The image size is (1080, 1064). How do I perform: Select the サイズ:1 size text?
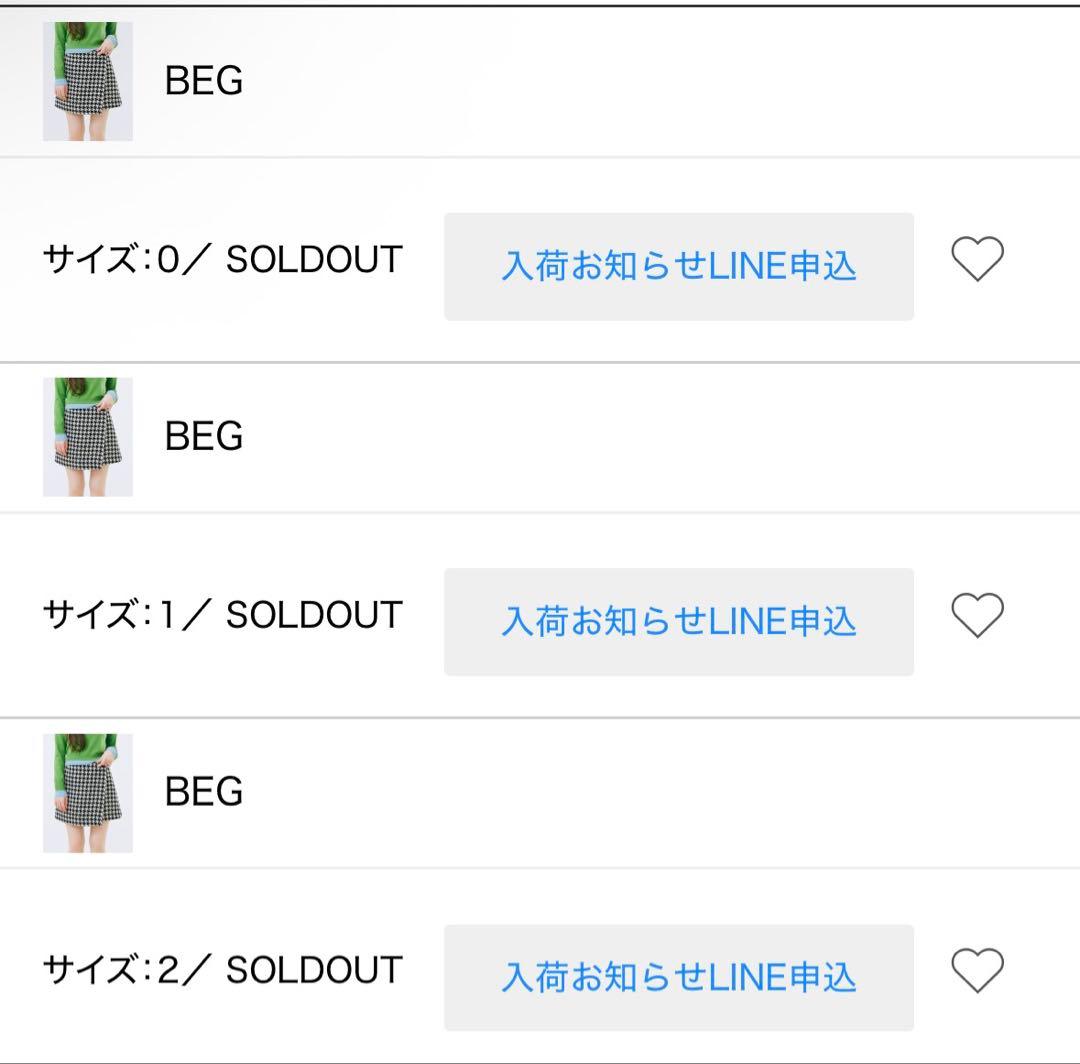coord(110,615)
